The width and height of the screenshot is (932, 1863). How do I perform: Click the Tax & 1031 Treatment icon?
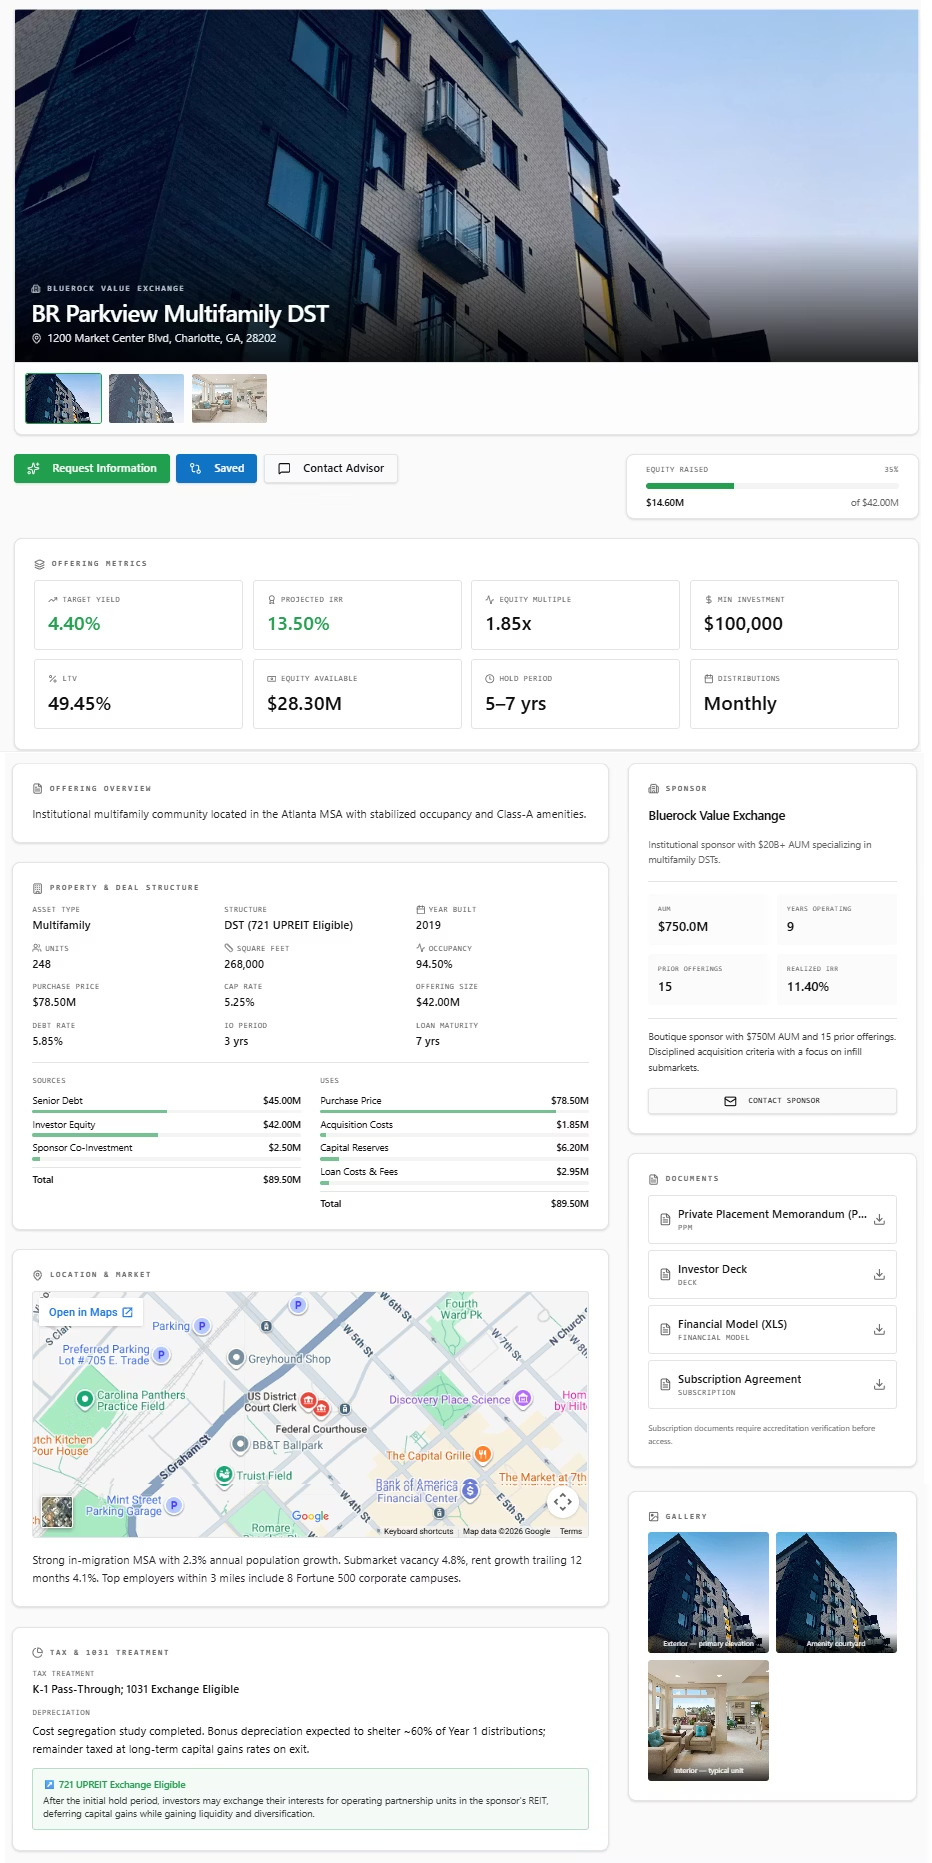[37, 1653]
